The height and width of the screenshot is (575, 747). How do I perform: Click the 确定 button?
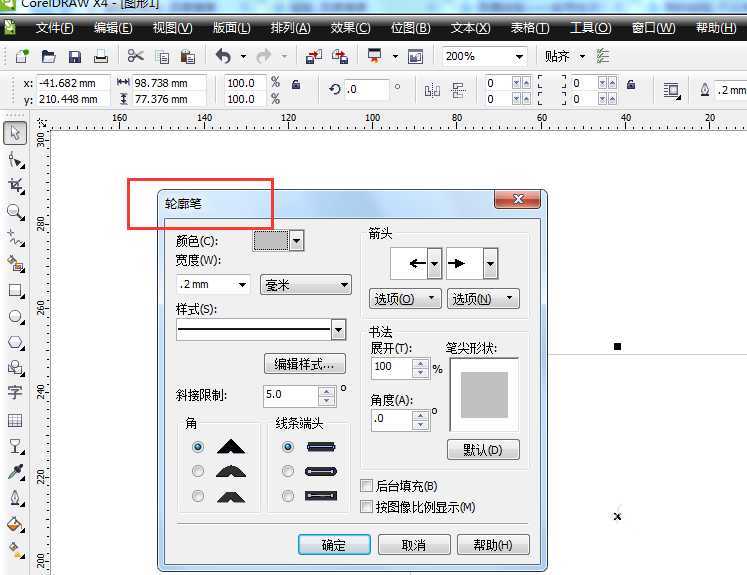point(334,545)
